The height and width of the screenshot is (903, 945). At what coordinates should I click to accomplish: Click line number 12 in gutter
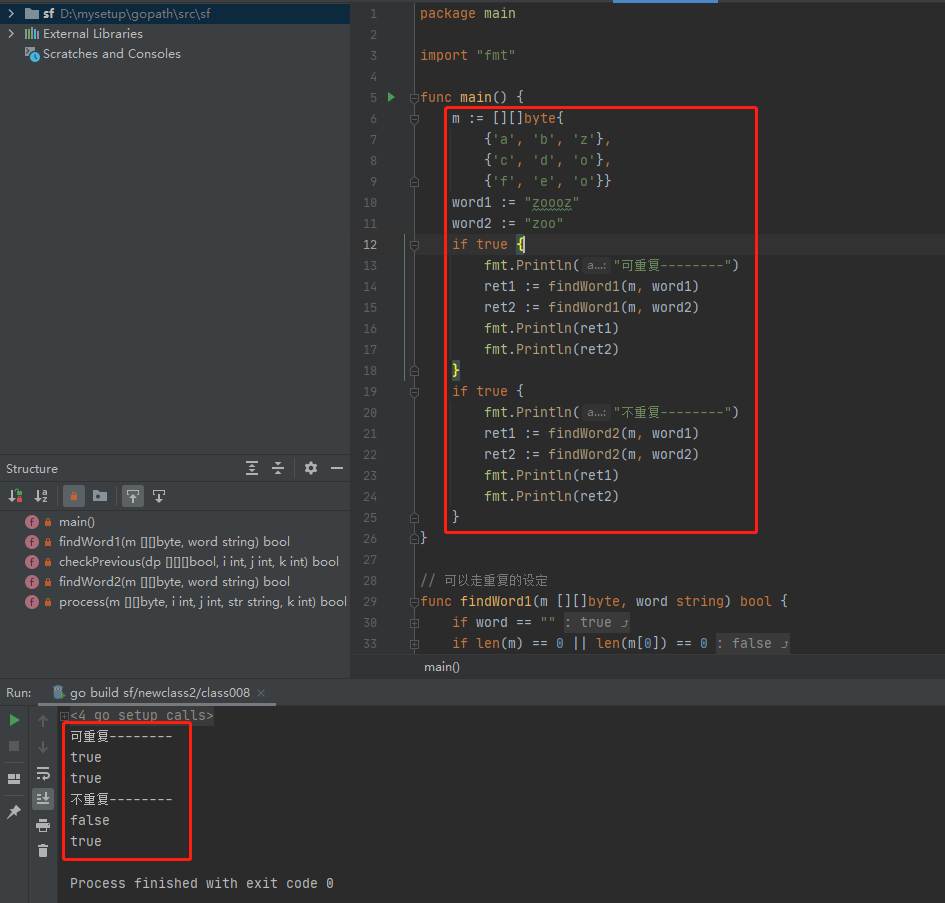tap(370, 245)
